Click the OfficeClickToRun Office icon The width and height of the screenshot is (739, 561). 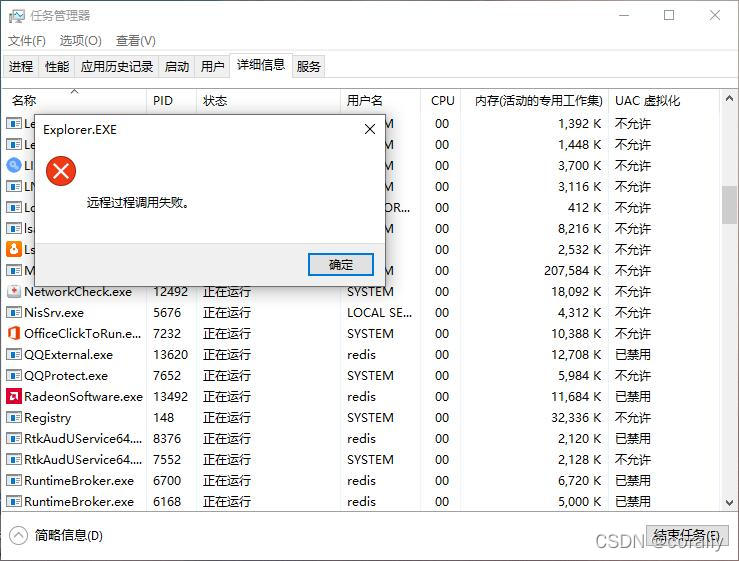pyautogui.click(x=14, y=333)
